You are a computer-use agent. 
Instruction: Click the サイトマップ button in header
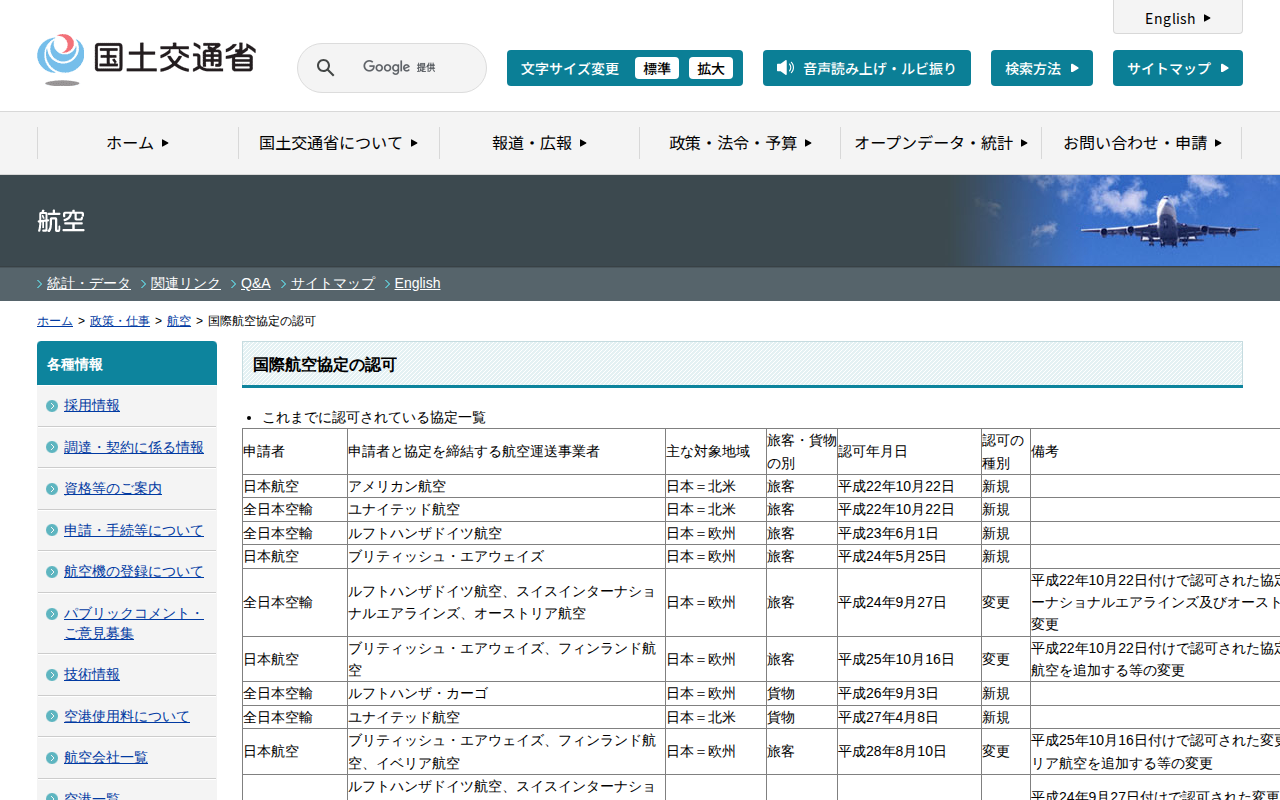click(x=1177, y=68)
